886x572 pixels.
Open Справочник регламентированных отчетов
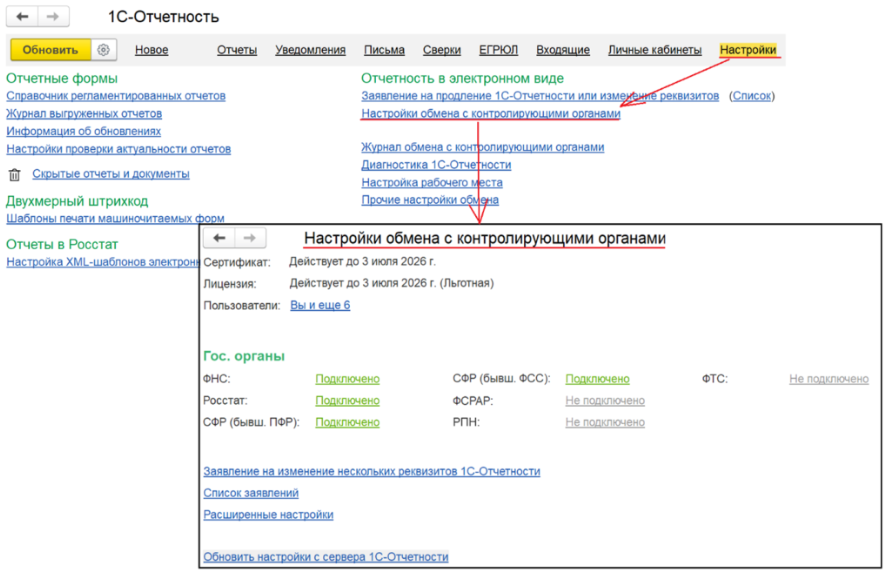(116, 96)
